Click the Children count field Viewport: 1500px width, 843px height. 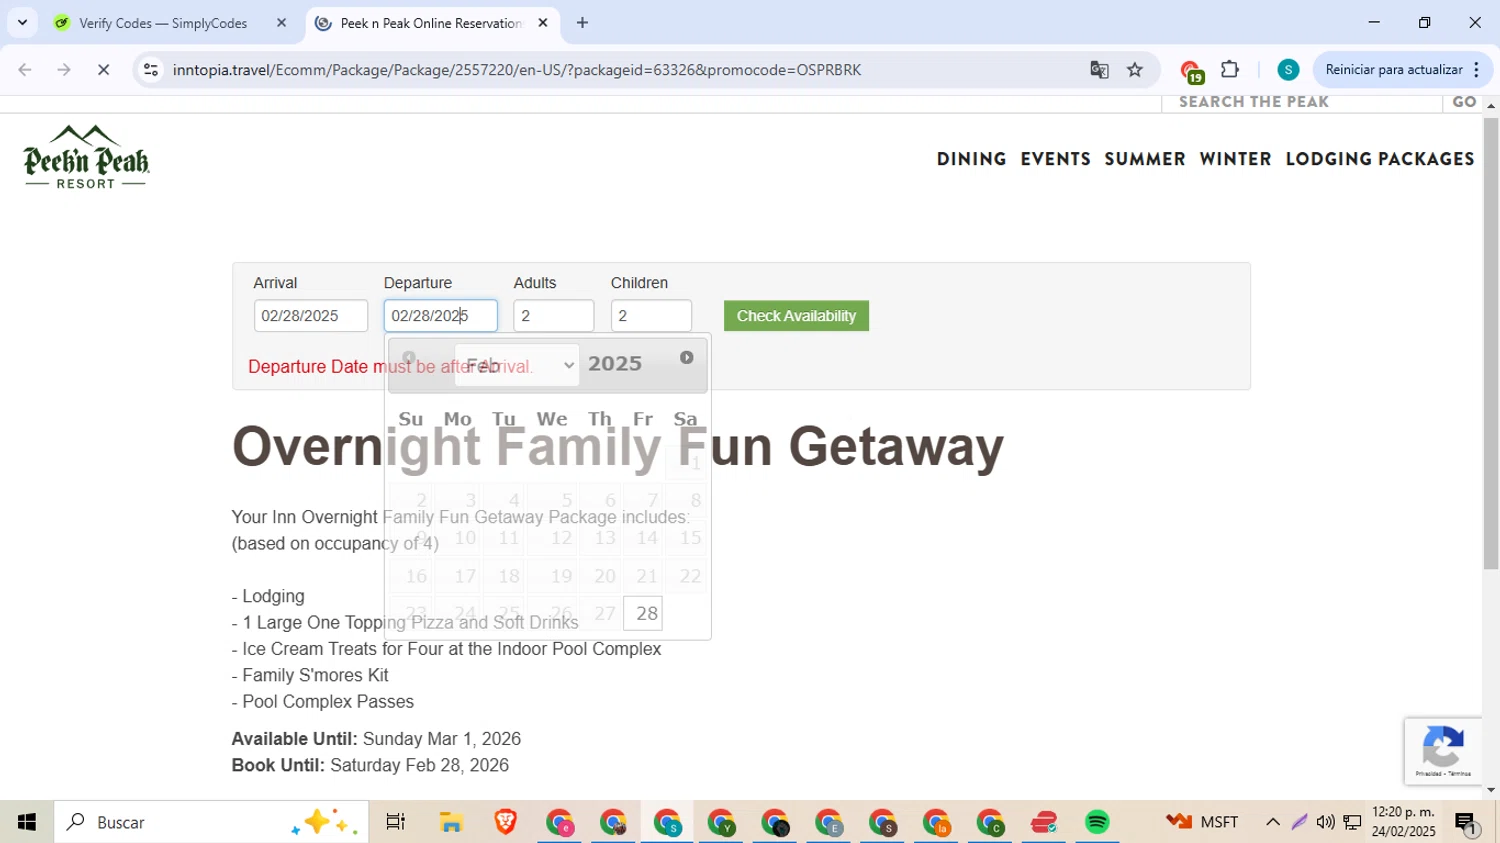pyautogui.click(x=651, y=316)
